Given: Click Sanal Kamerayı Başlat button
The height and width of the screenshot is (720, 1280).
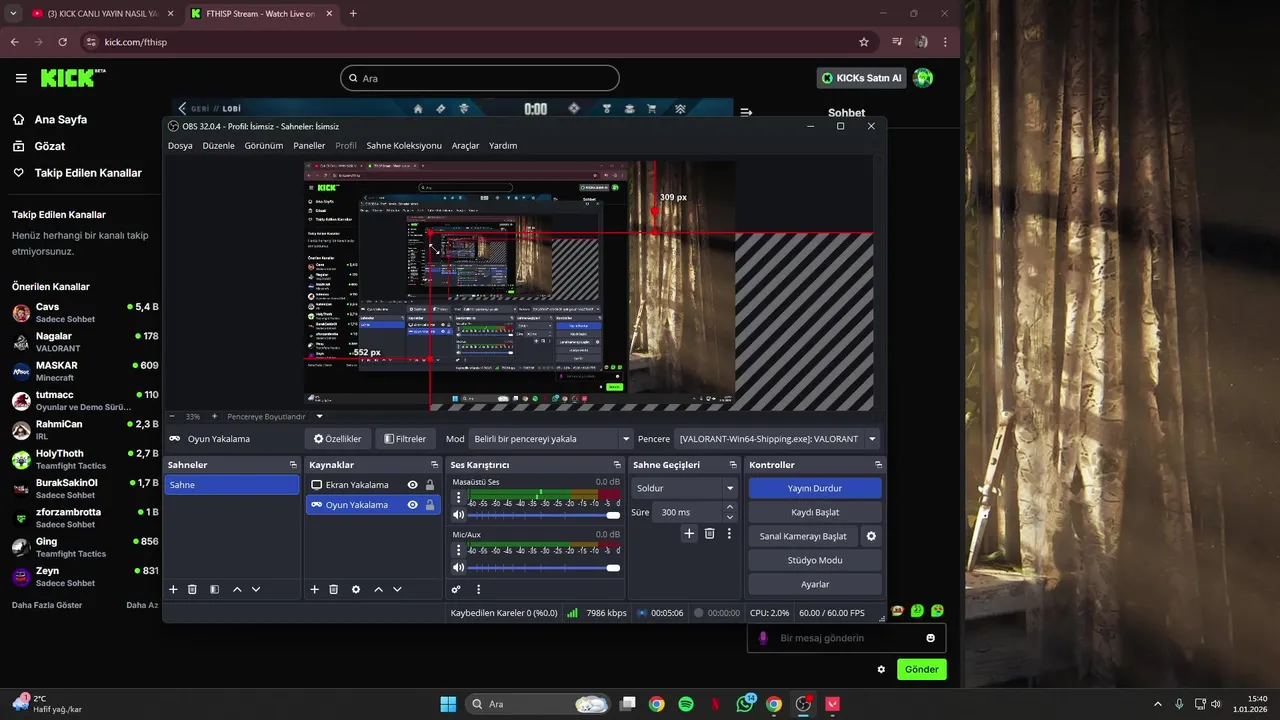Looking at the screenshot, I should point(803,536).
